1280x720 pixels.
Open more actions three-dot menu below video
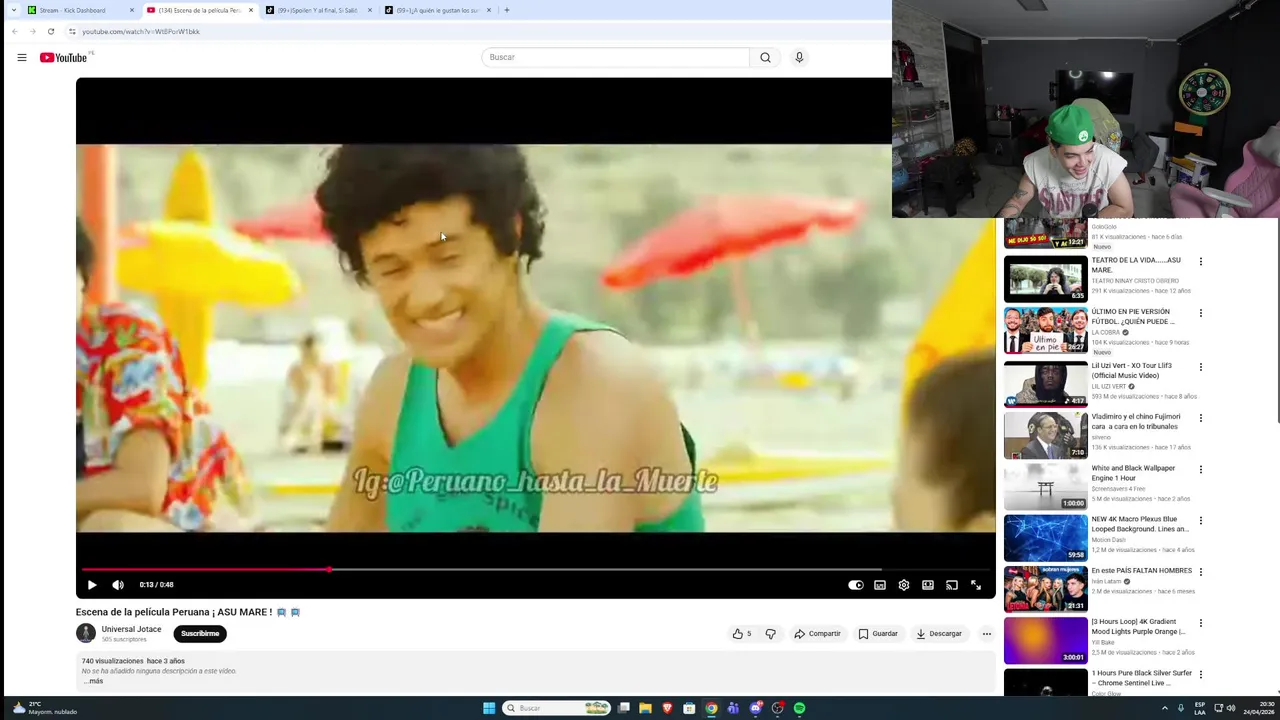coord(986,633)
